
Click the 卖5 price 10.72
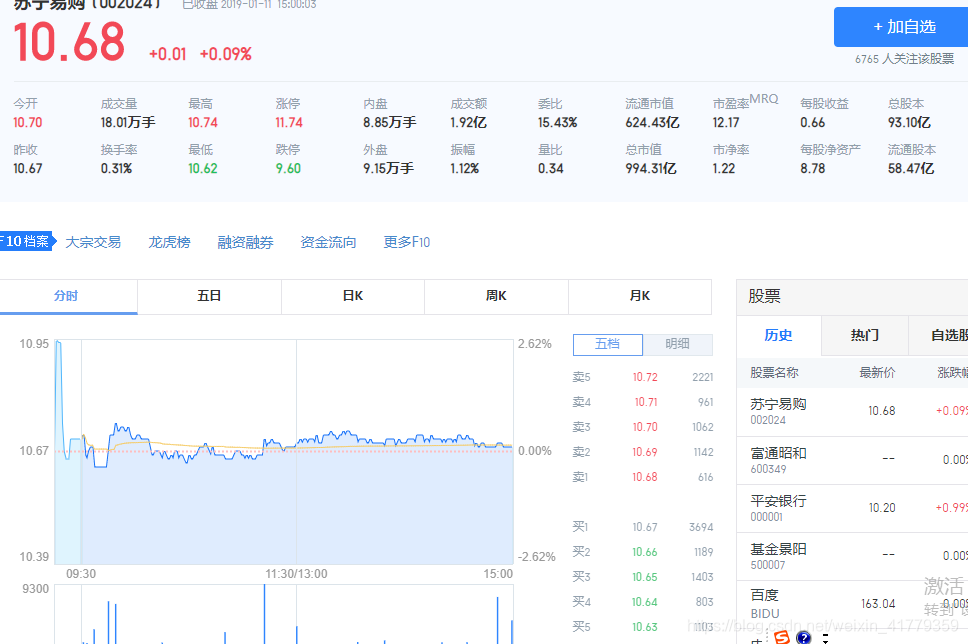pyautogui.click(x=645, y=377)
